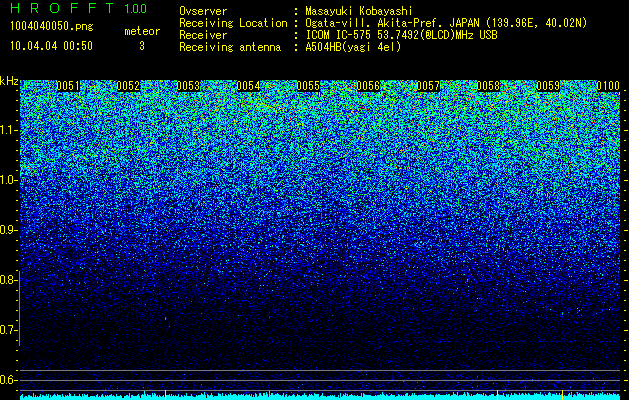Click the timestamp 10.04.04 00:50

[51, 46]
